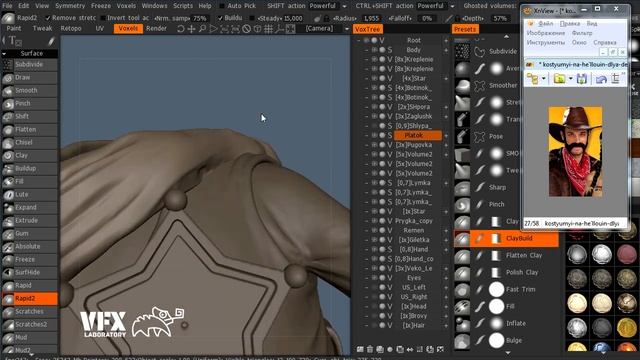Select the Buildup tool
This screenshot has width=640, height=360.
point(29,169)
